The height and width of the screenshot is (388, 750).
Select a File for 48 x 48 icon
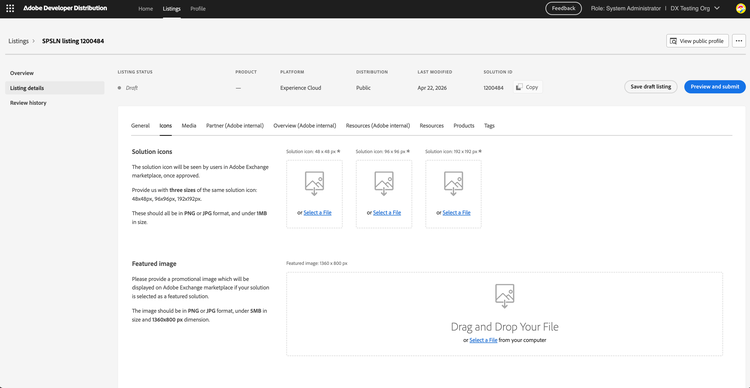[317, 212]
